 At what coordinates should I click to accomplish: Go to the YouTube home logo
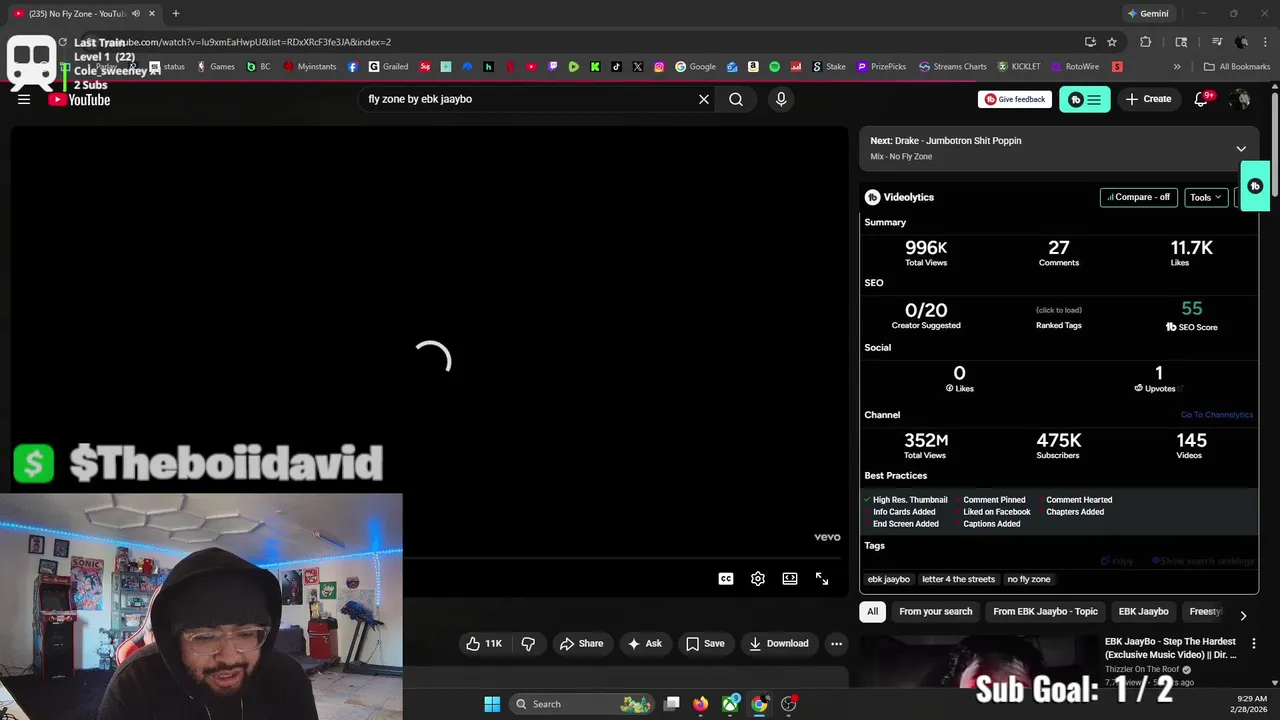(79, 99)
